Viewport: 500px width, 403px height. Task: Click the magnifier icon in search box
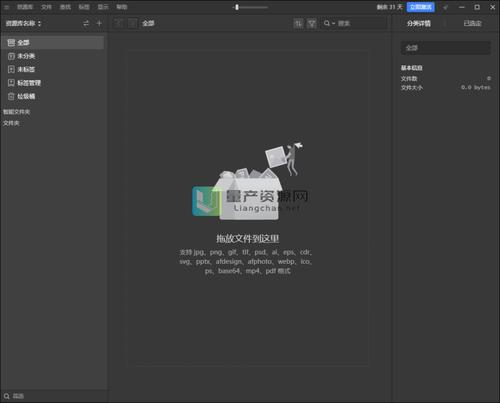[x=327, y=23]
